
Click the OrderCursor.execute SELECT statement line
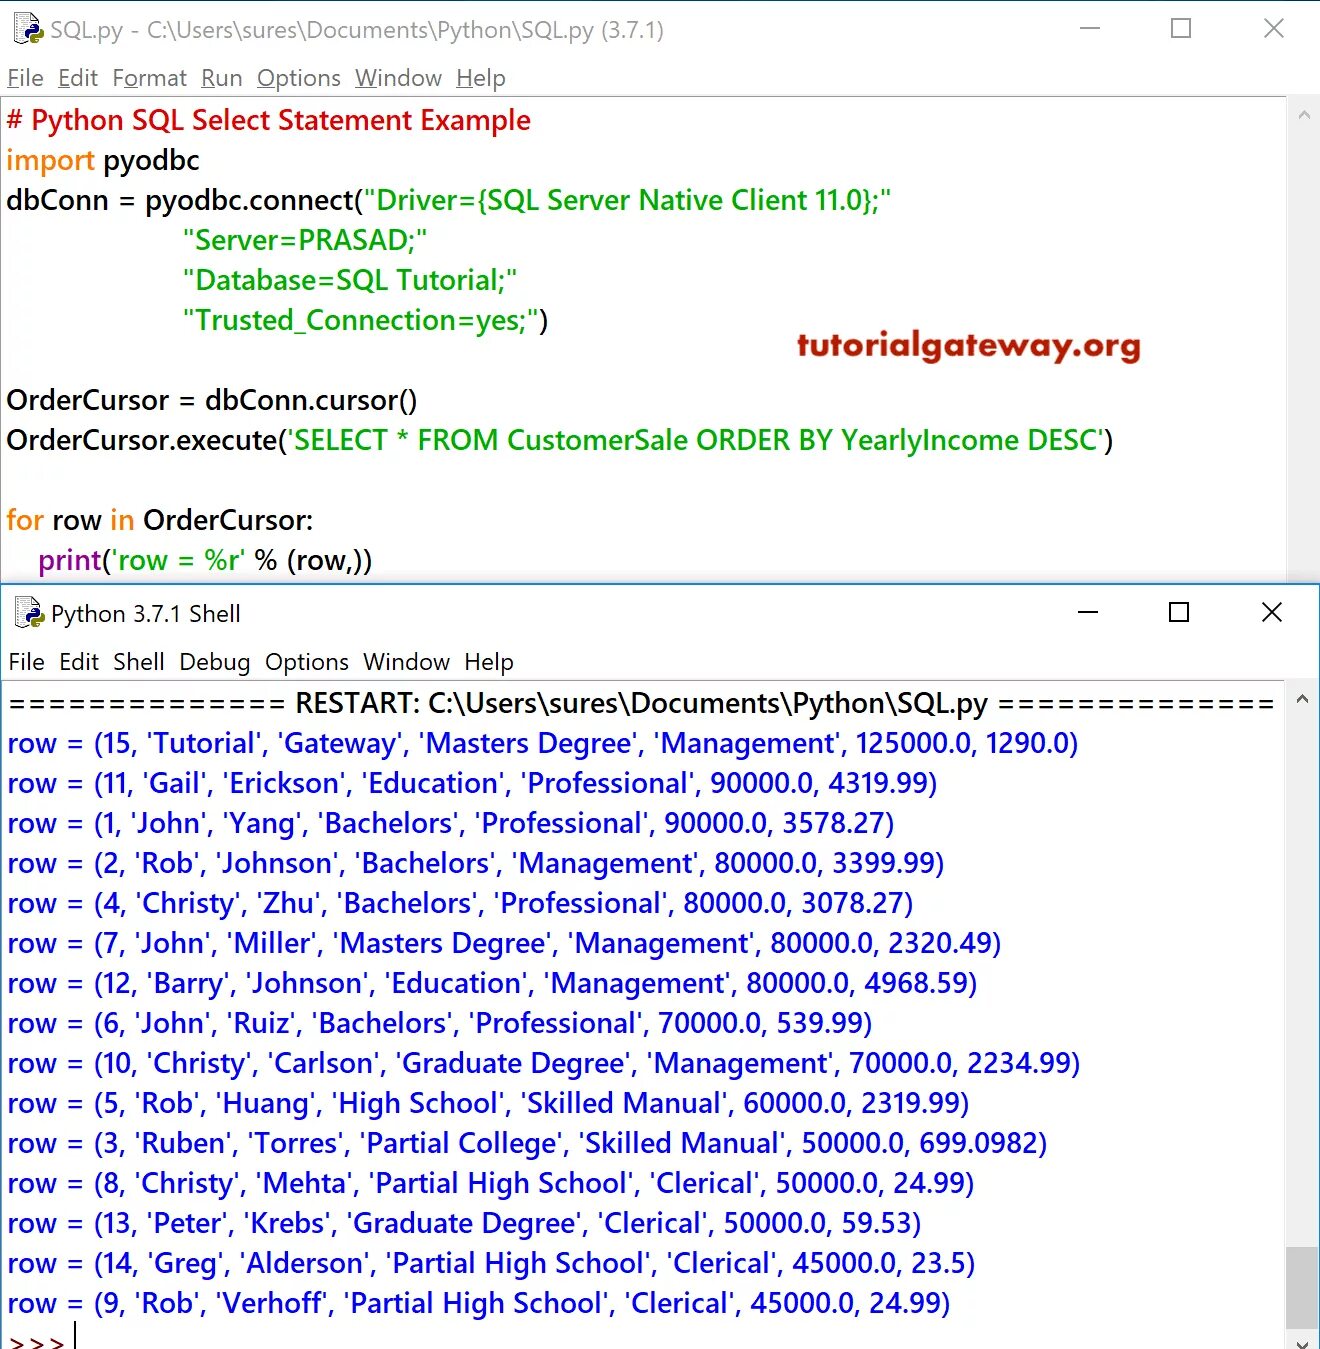click(559, 440)
